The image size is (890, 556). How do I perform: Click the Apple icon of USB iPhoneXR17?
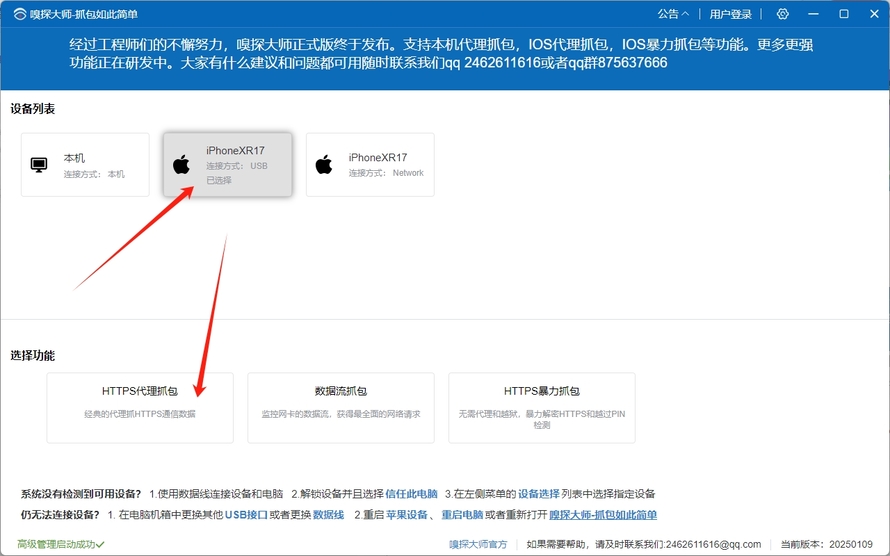pyautogui.click(x=181, y=165)
